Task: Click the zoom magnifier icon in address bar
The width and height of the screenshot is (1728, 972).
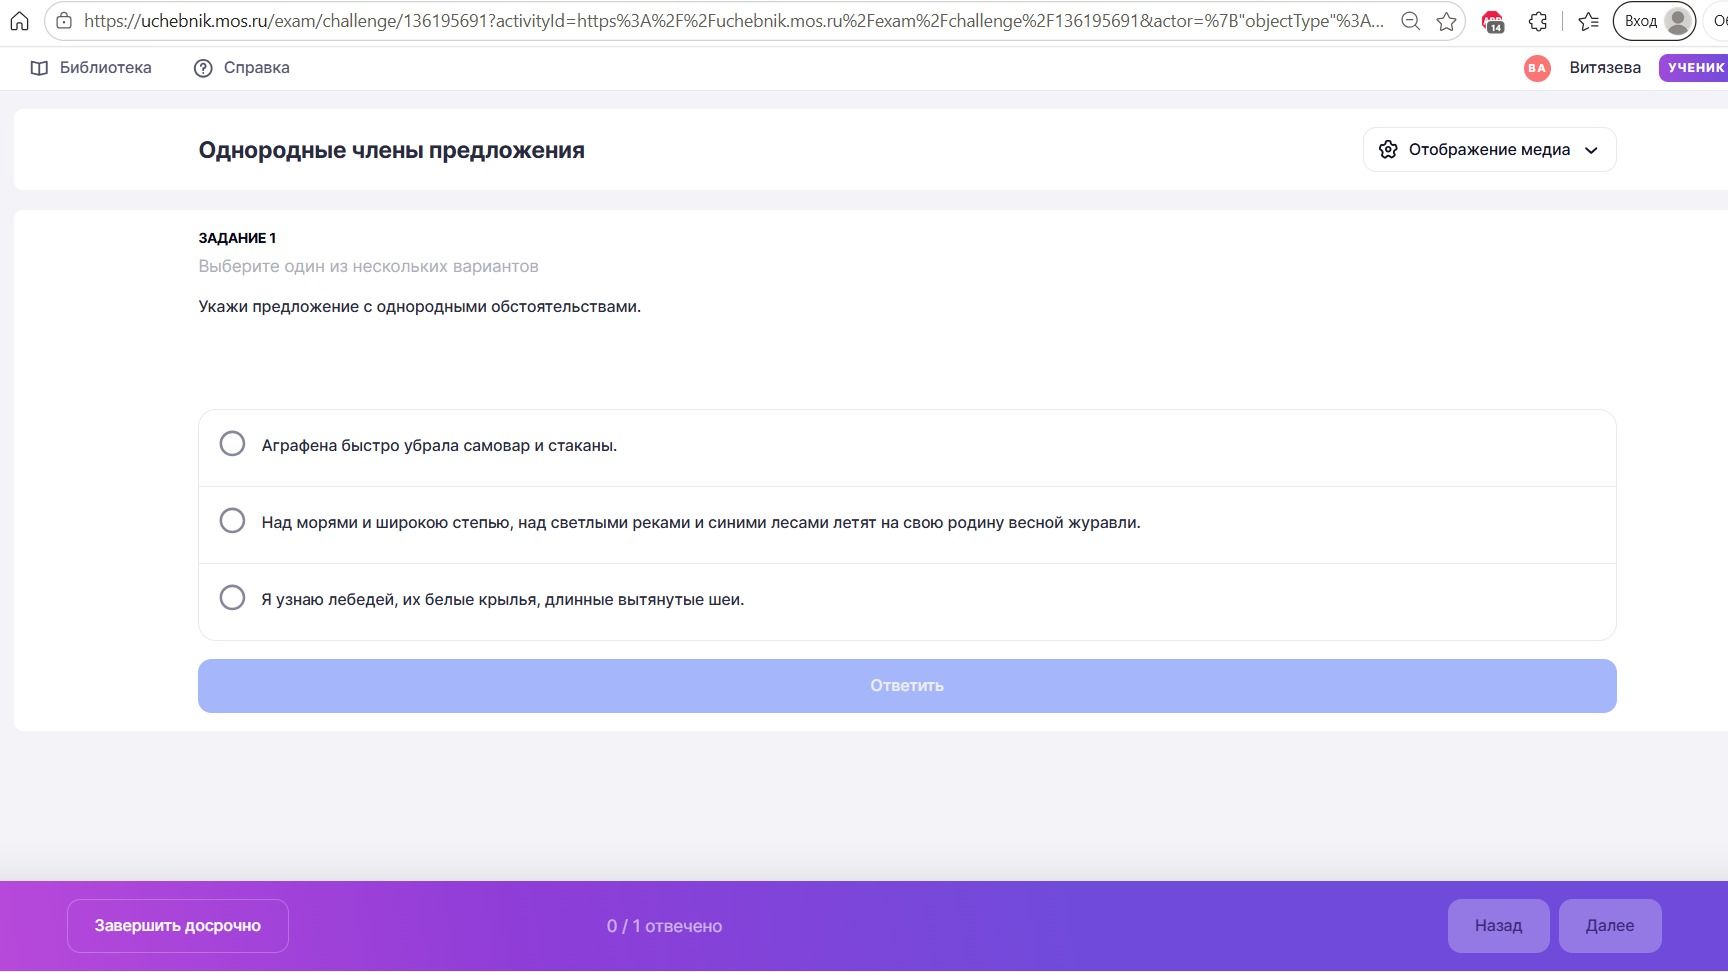Action: (x=1410, y=21)
